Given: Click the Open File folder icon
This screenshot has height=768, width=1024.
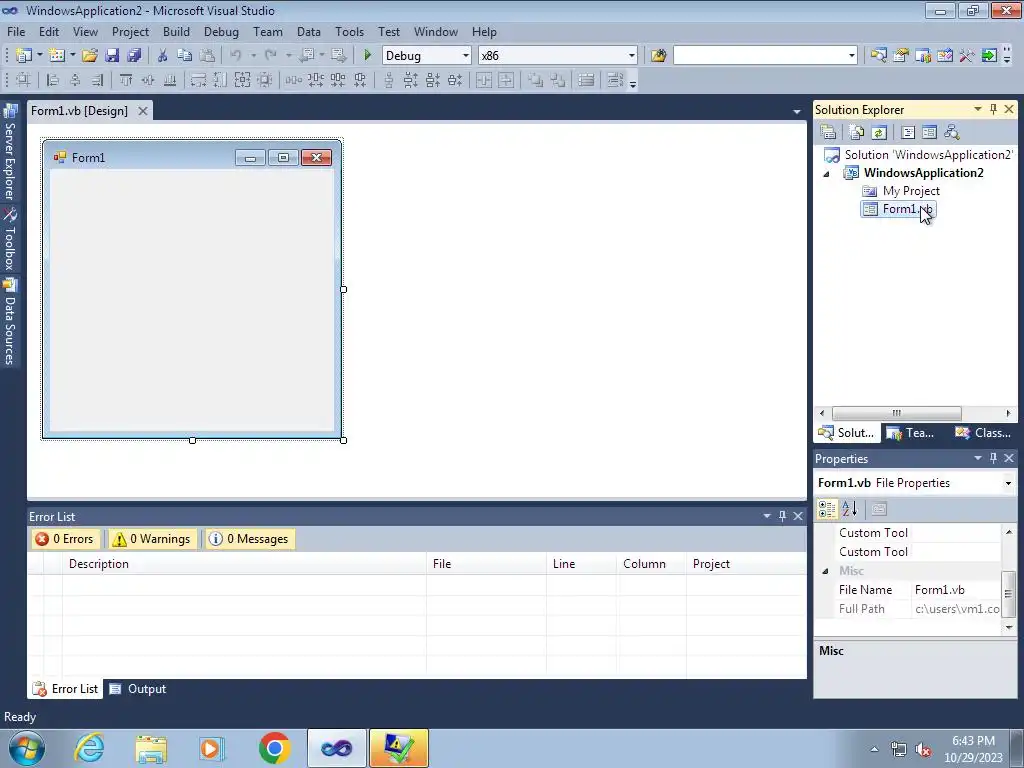Looking at the screenshot, I should point(89,56).
